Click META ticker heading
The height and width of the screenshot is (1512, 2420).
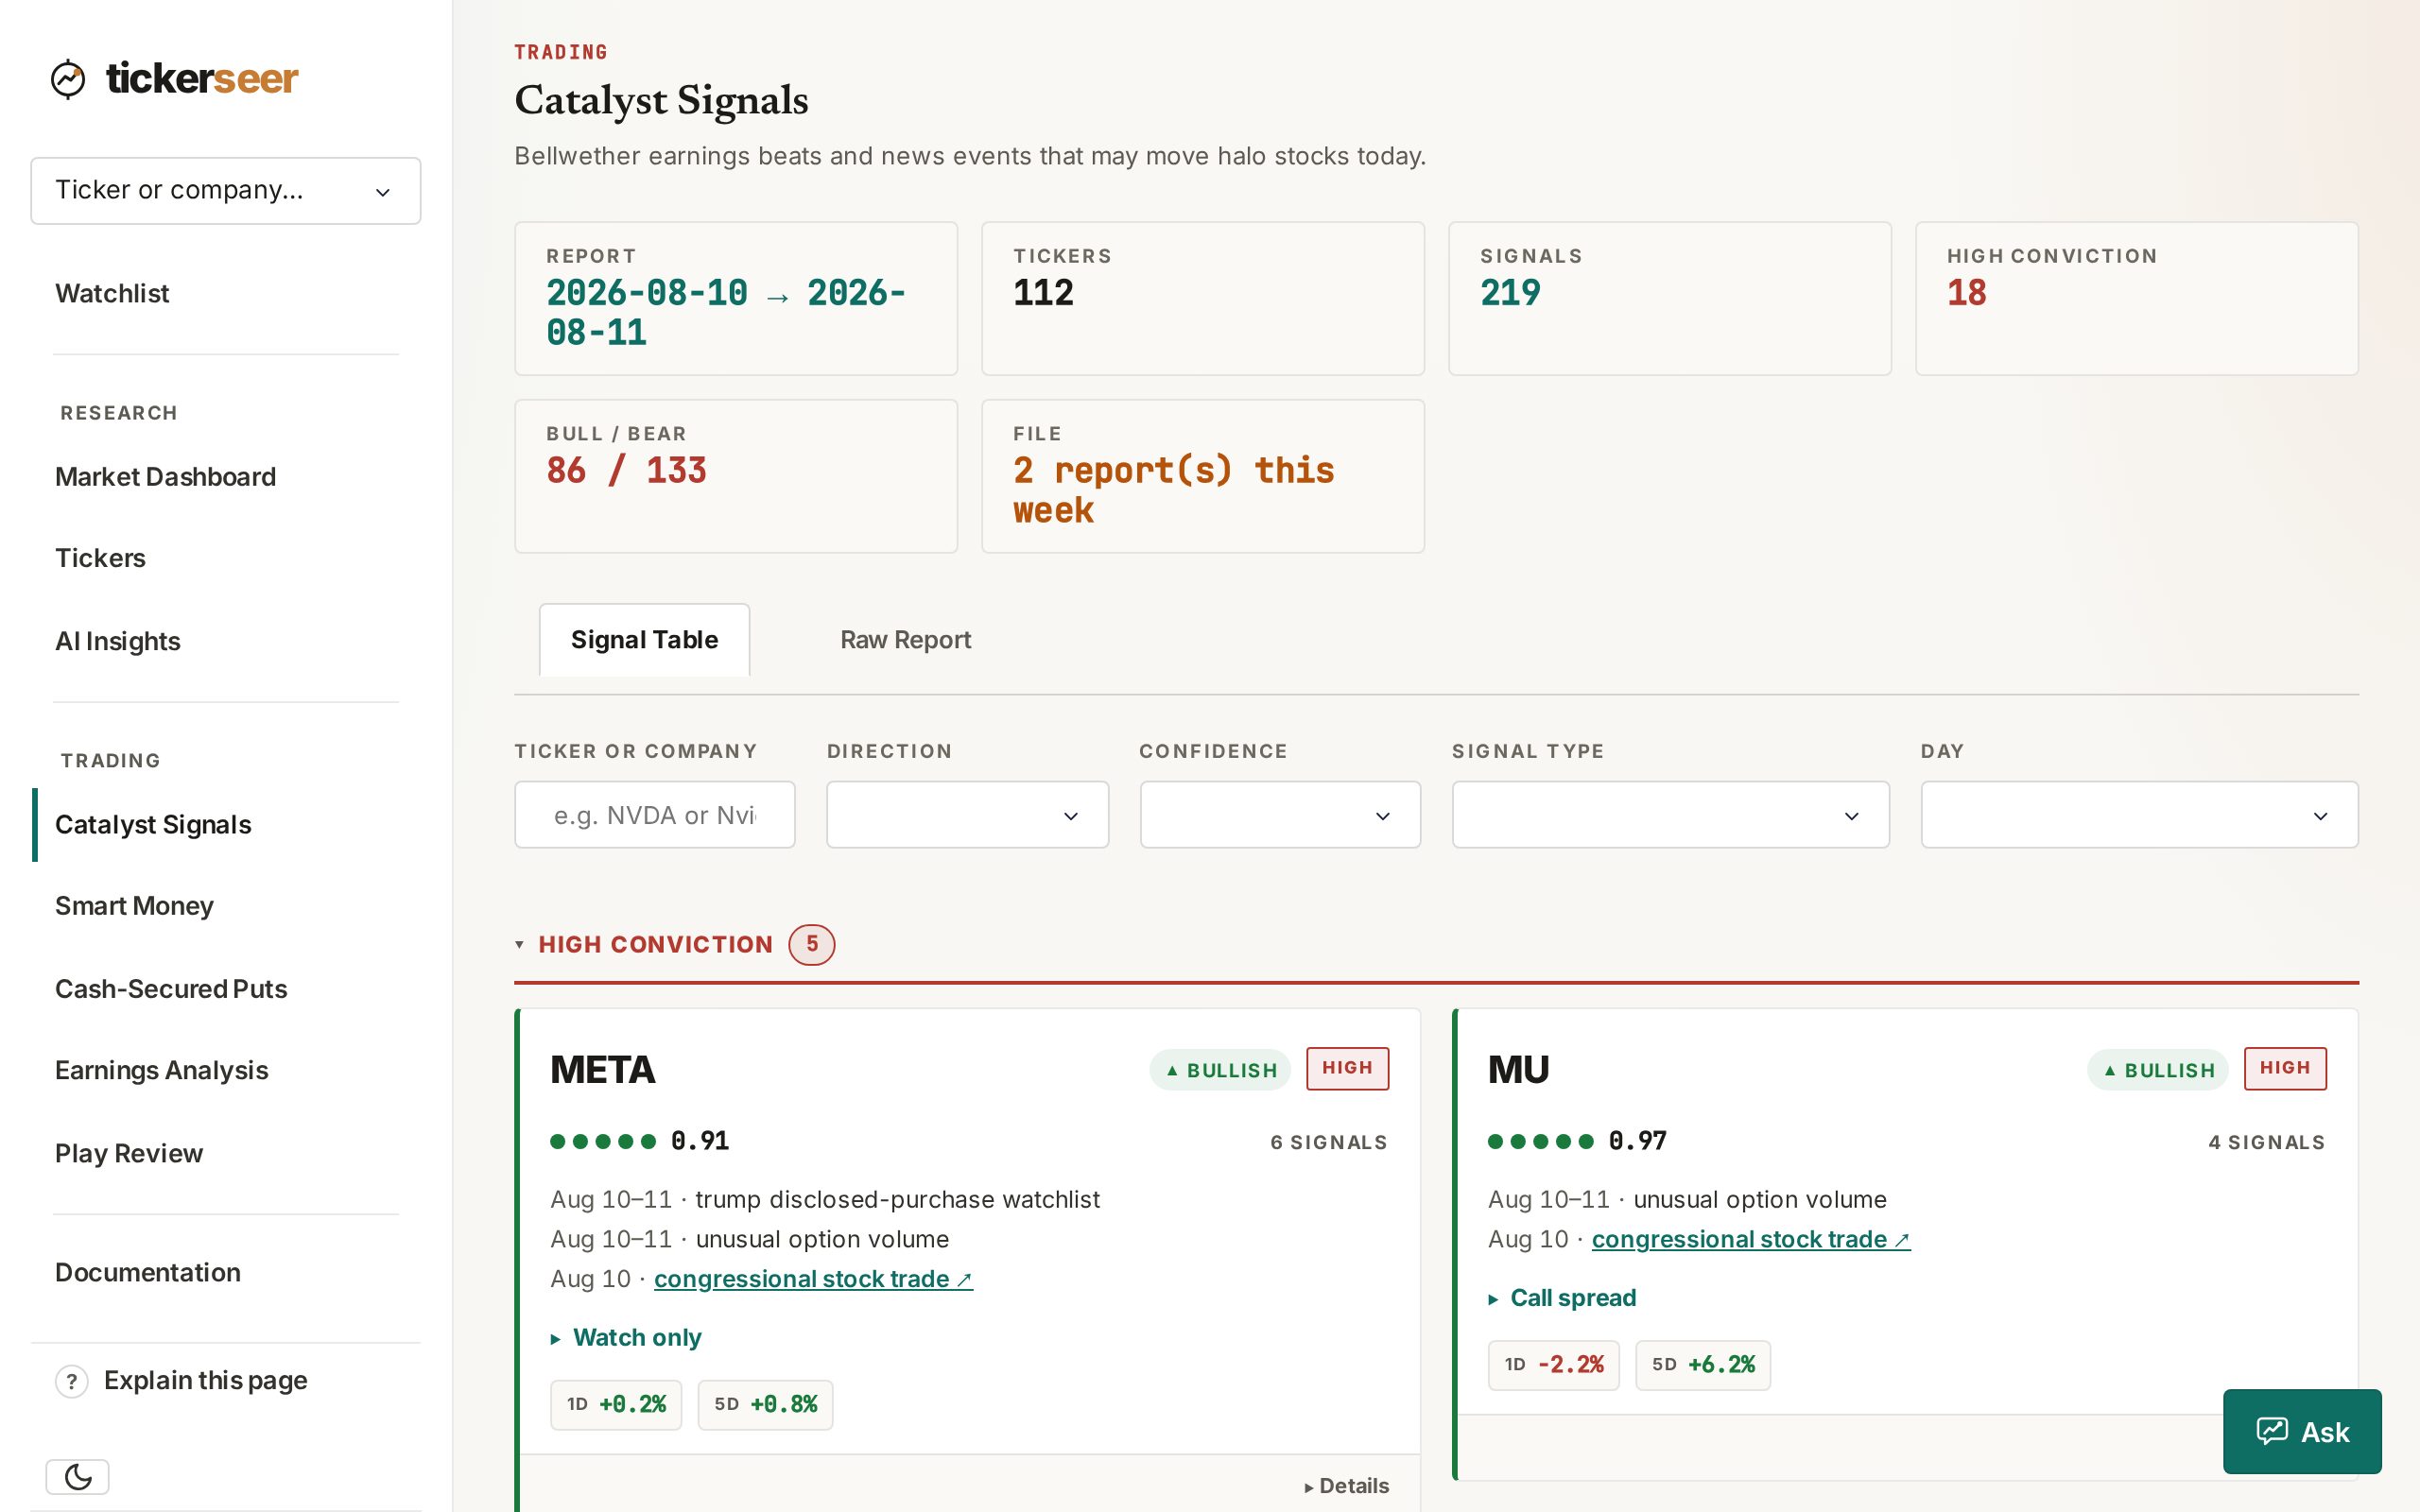602,1070
